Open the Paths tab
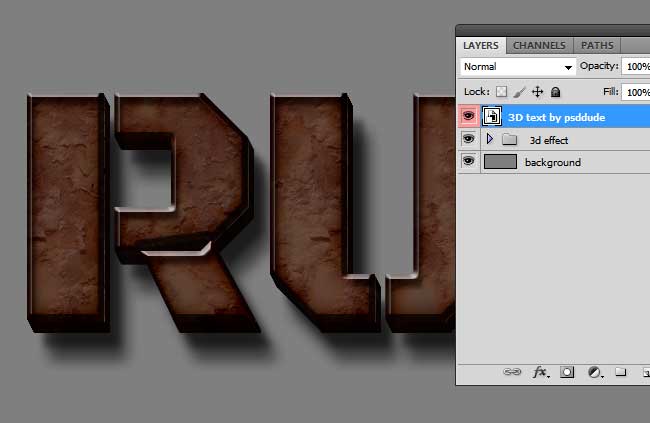650x423 pixels. 597,45
